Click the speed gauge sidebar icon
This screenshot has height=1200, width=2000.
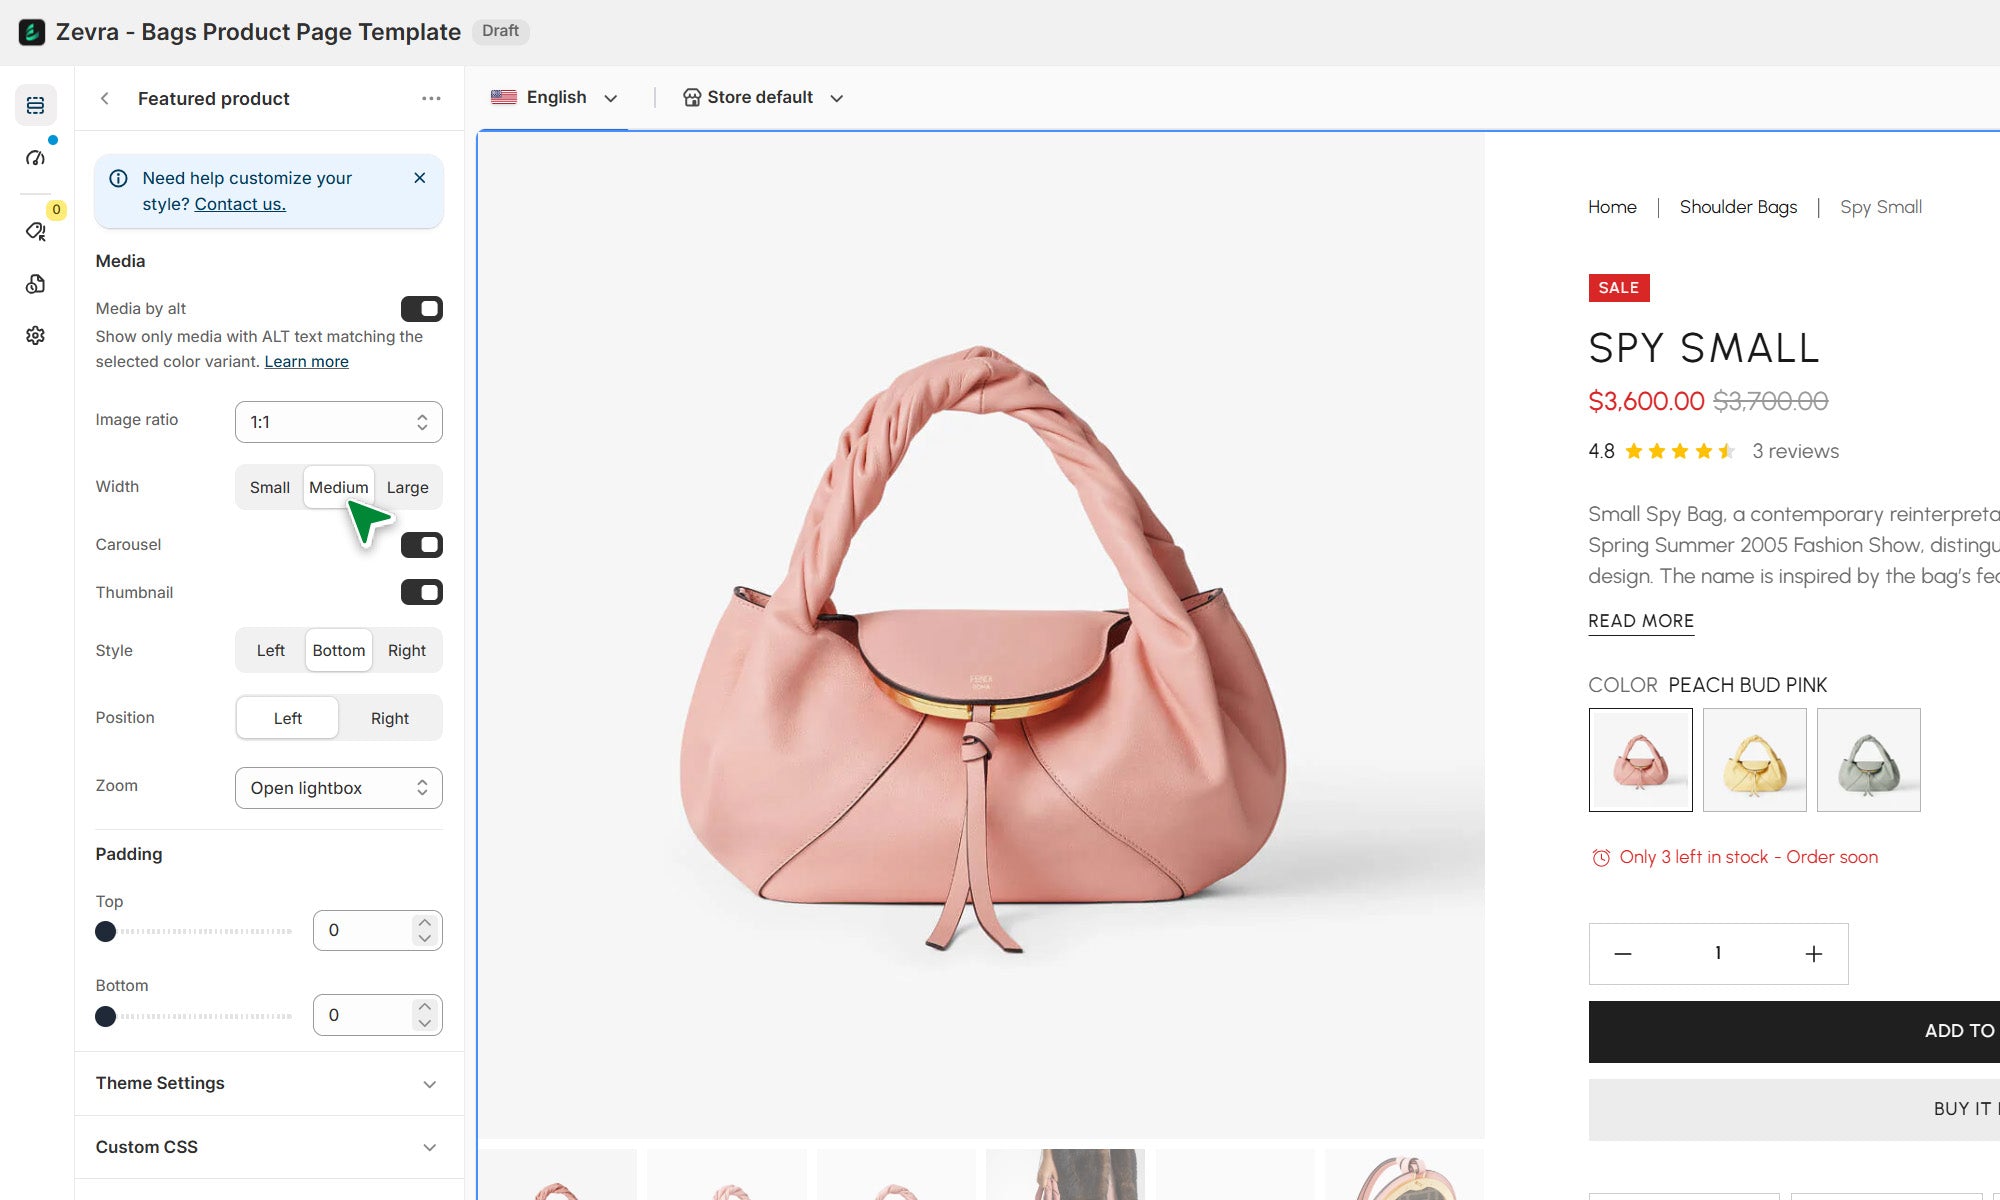pyautogui.click(x=35, y=158)
